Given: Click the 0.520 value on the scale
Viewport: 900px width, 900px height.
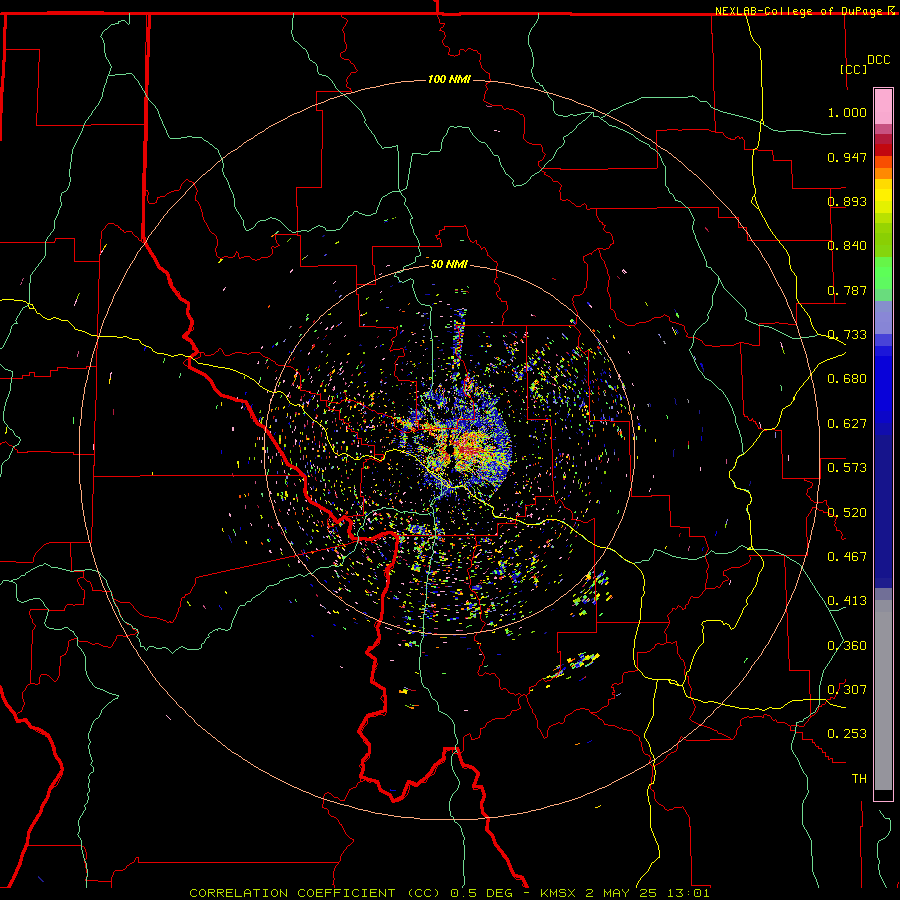Looking at the screenshot, I should coord(847,513).
